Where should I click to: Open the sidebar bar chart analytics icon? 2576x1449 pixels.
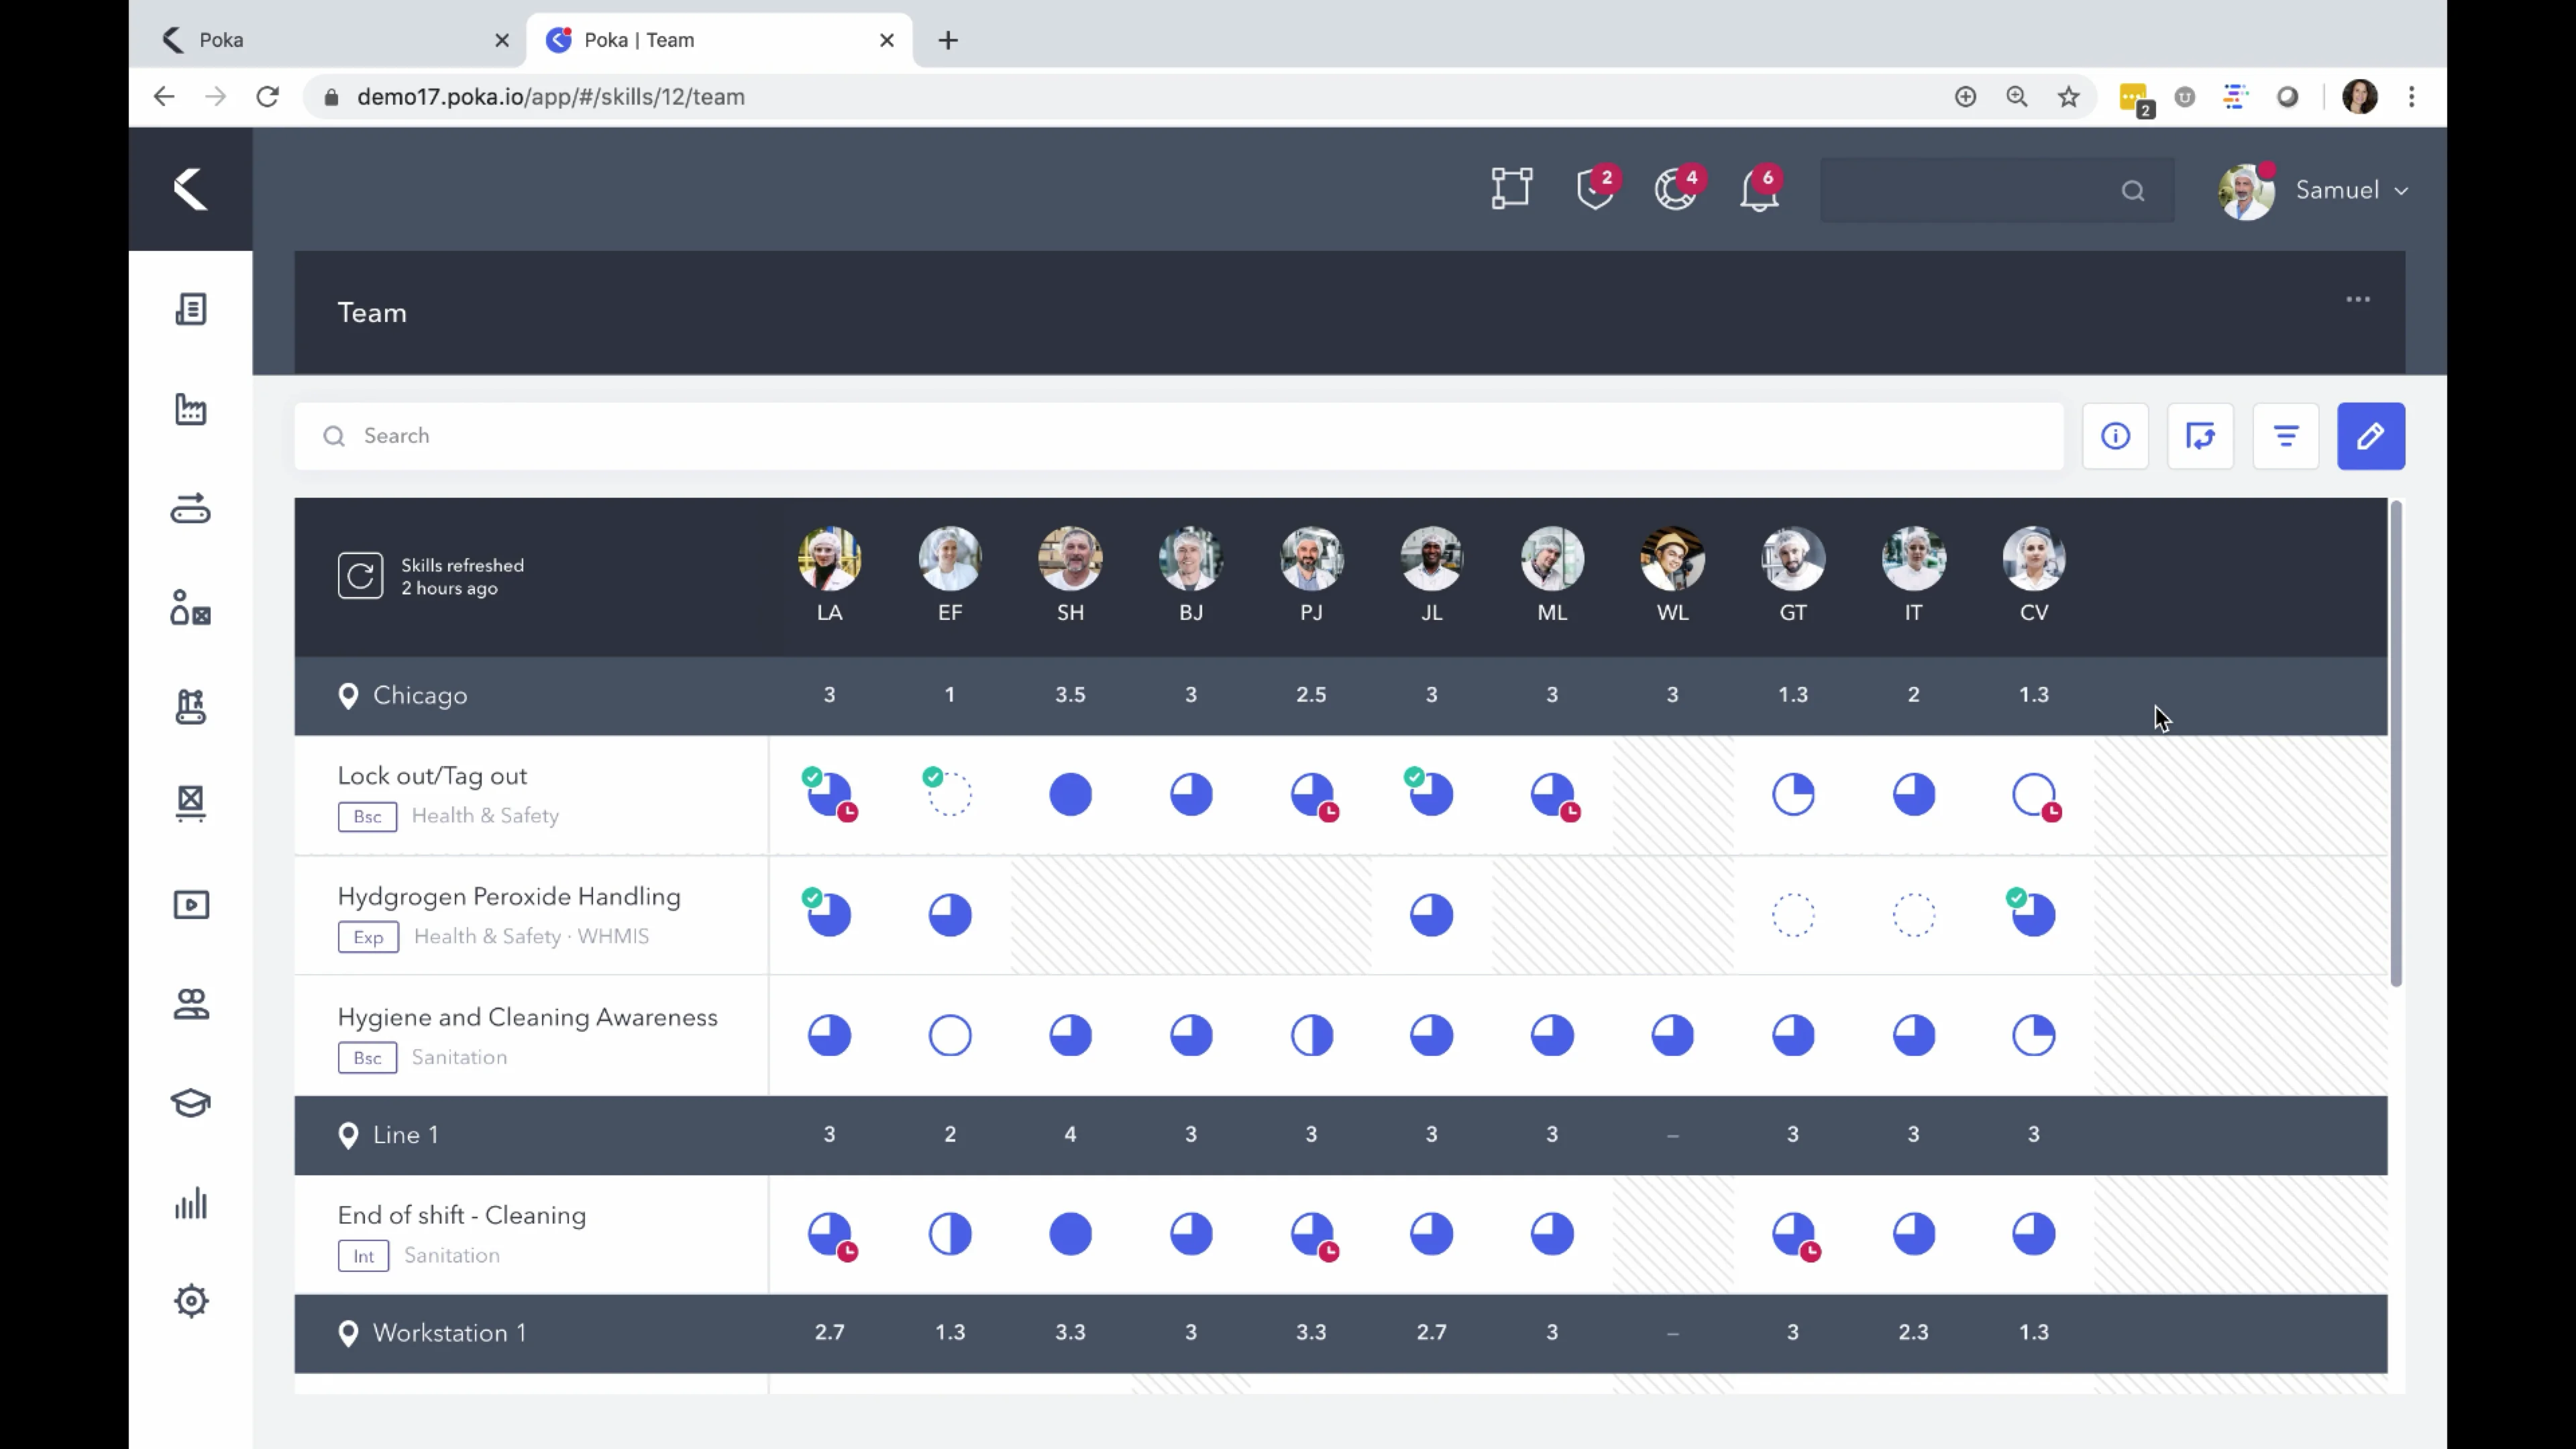click(190, 1203)
